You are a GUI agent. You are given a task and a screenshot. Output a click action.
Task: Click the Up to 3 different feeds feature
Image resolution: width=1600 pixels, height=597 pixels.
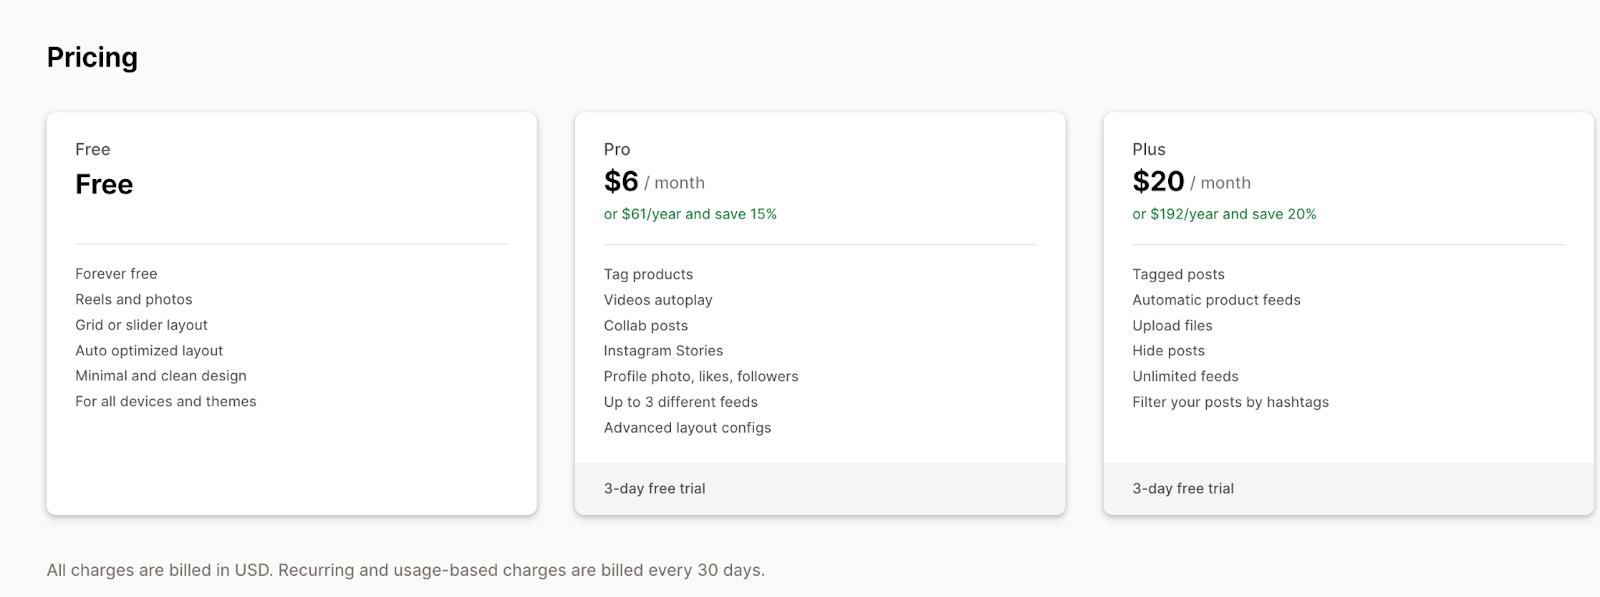(680, 402)
